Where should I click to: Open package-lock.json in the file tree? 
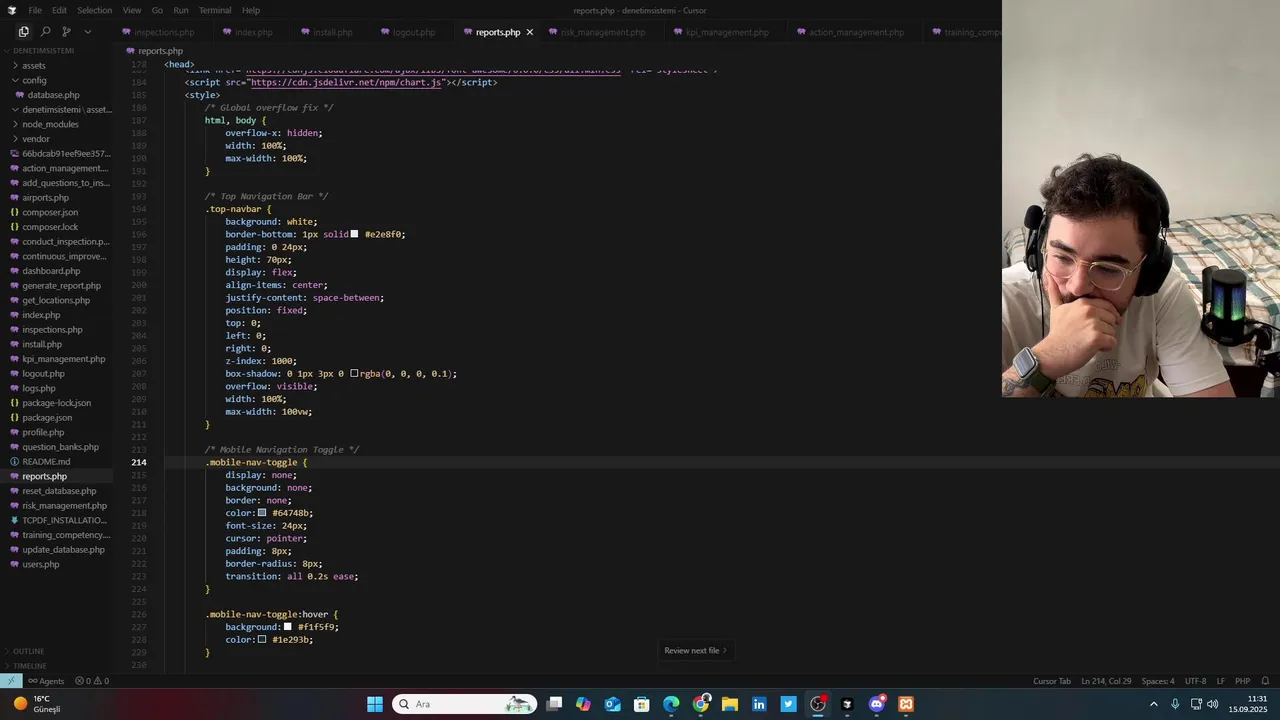tap(56, 403)
